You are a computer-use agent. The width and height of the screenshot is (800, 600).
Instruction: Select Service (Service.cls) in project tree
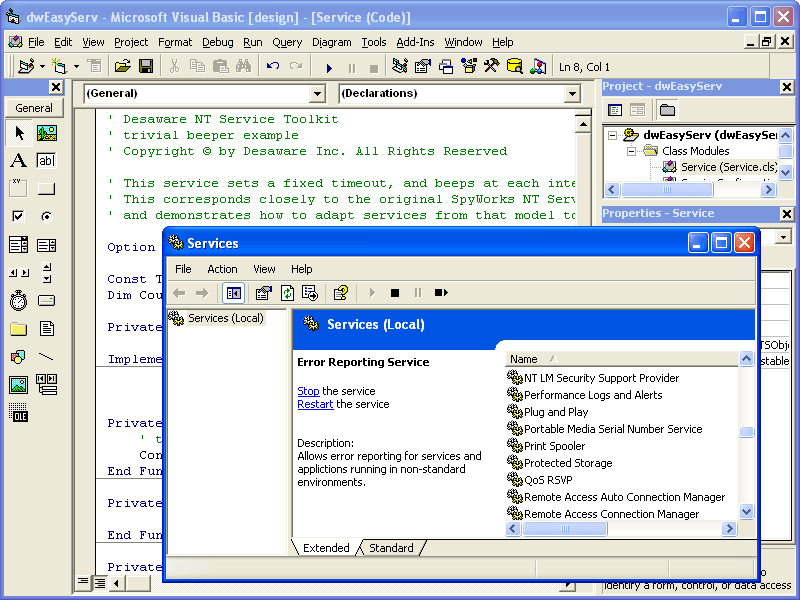(x=729, y=167)
